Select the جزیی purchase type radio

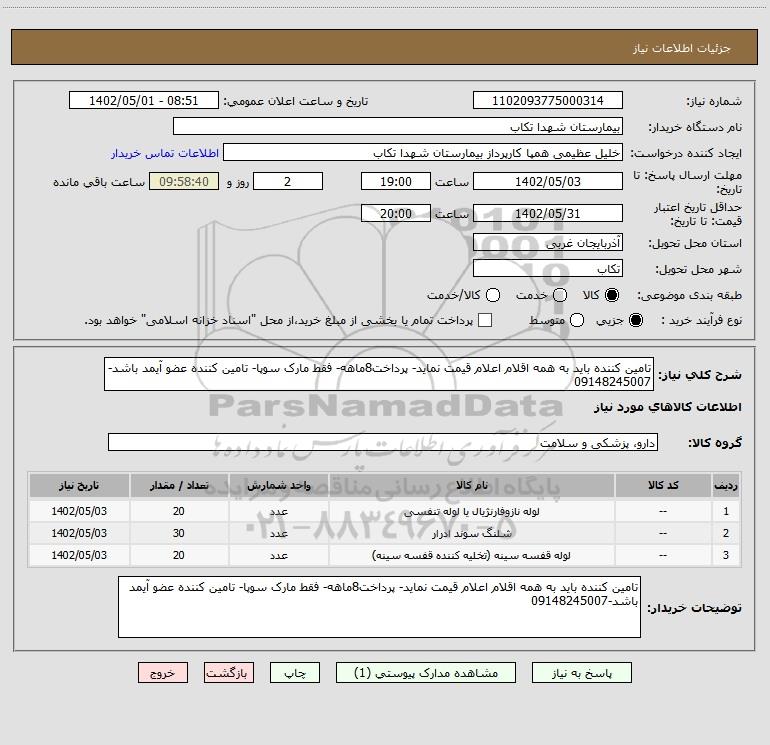635,320
